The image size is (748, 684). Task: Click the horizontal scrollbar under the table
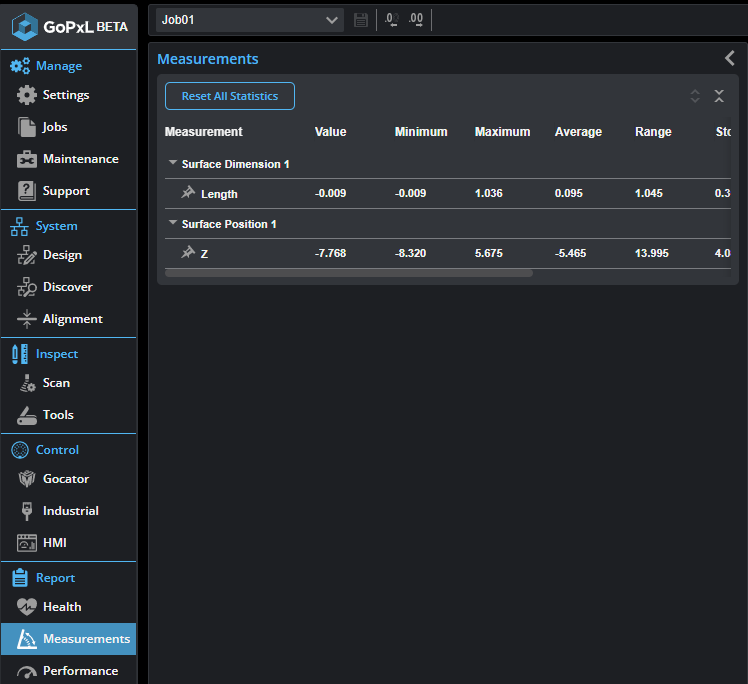point(348,272)
